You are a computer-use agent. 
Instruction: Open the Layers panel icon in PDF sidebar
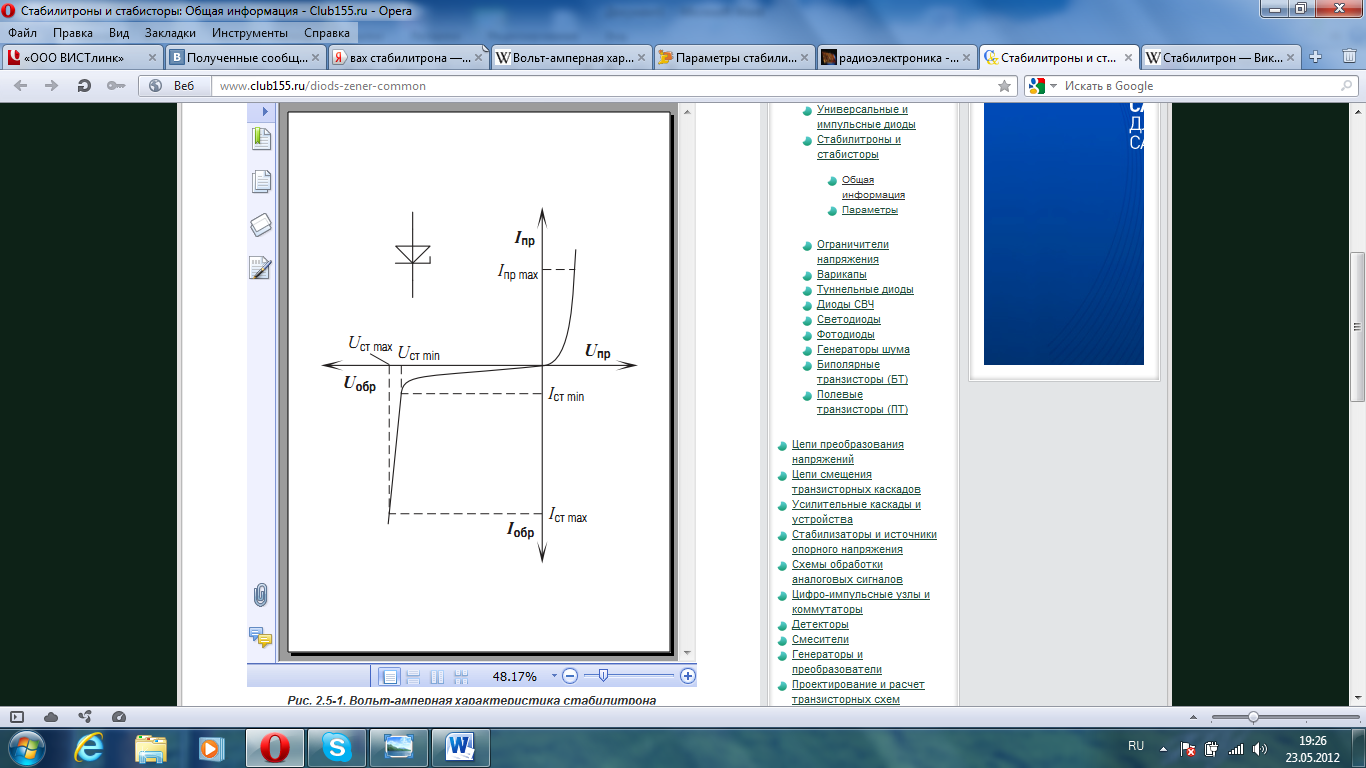[x=261, y=225]
